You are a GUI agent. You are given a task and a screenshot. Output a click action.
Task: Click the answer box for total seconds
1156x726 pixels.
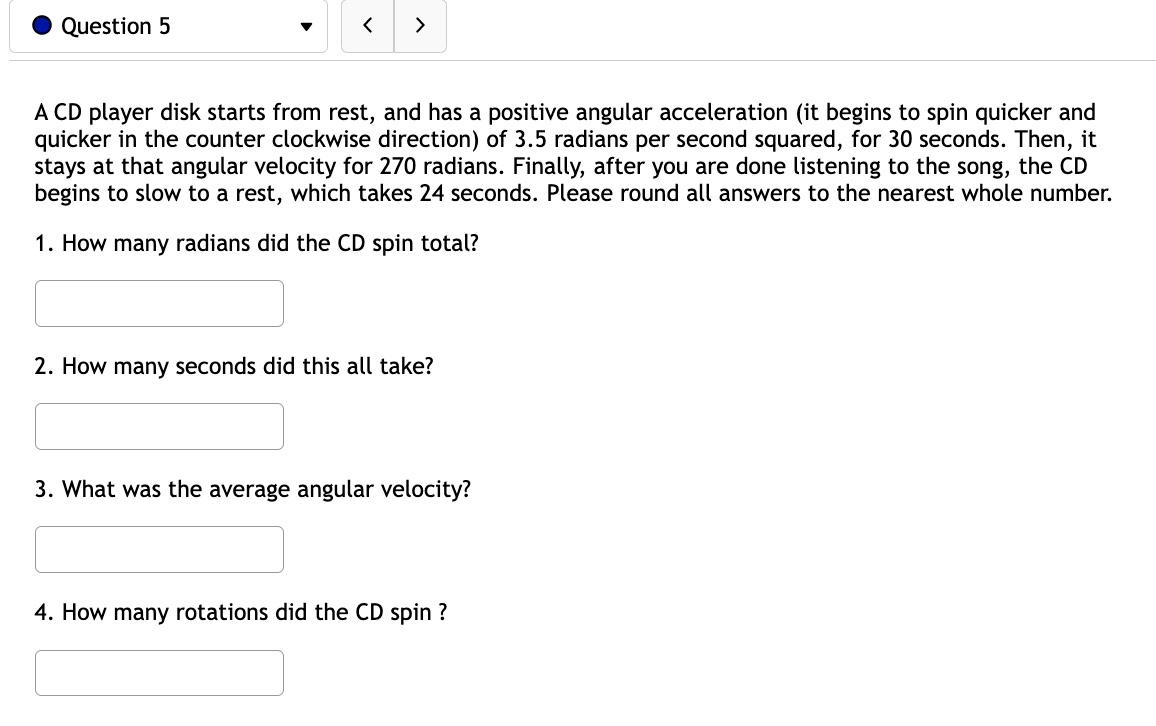coord(159,426)
